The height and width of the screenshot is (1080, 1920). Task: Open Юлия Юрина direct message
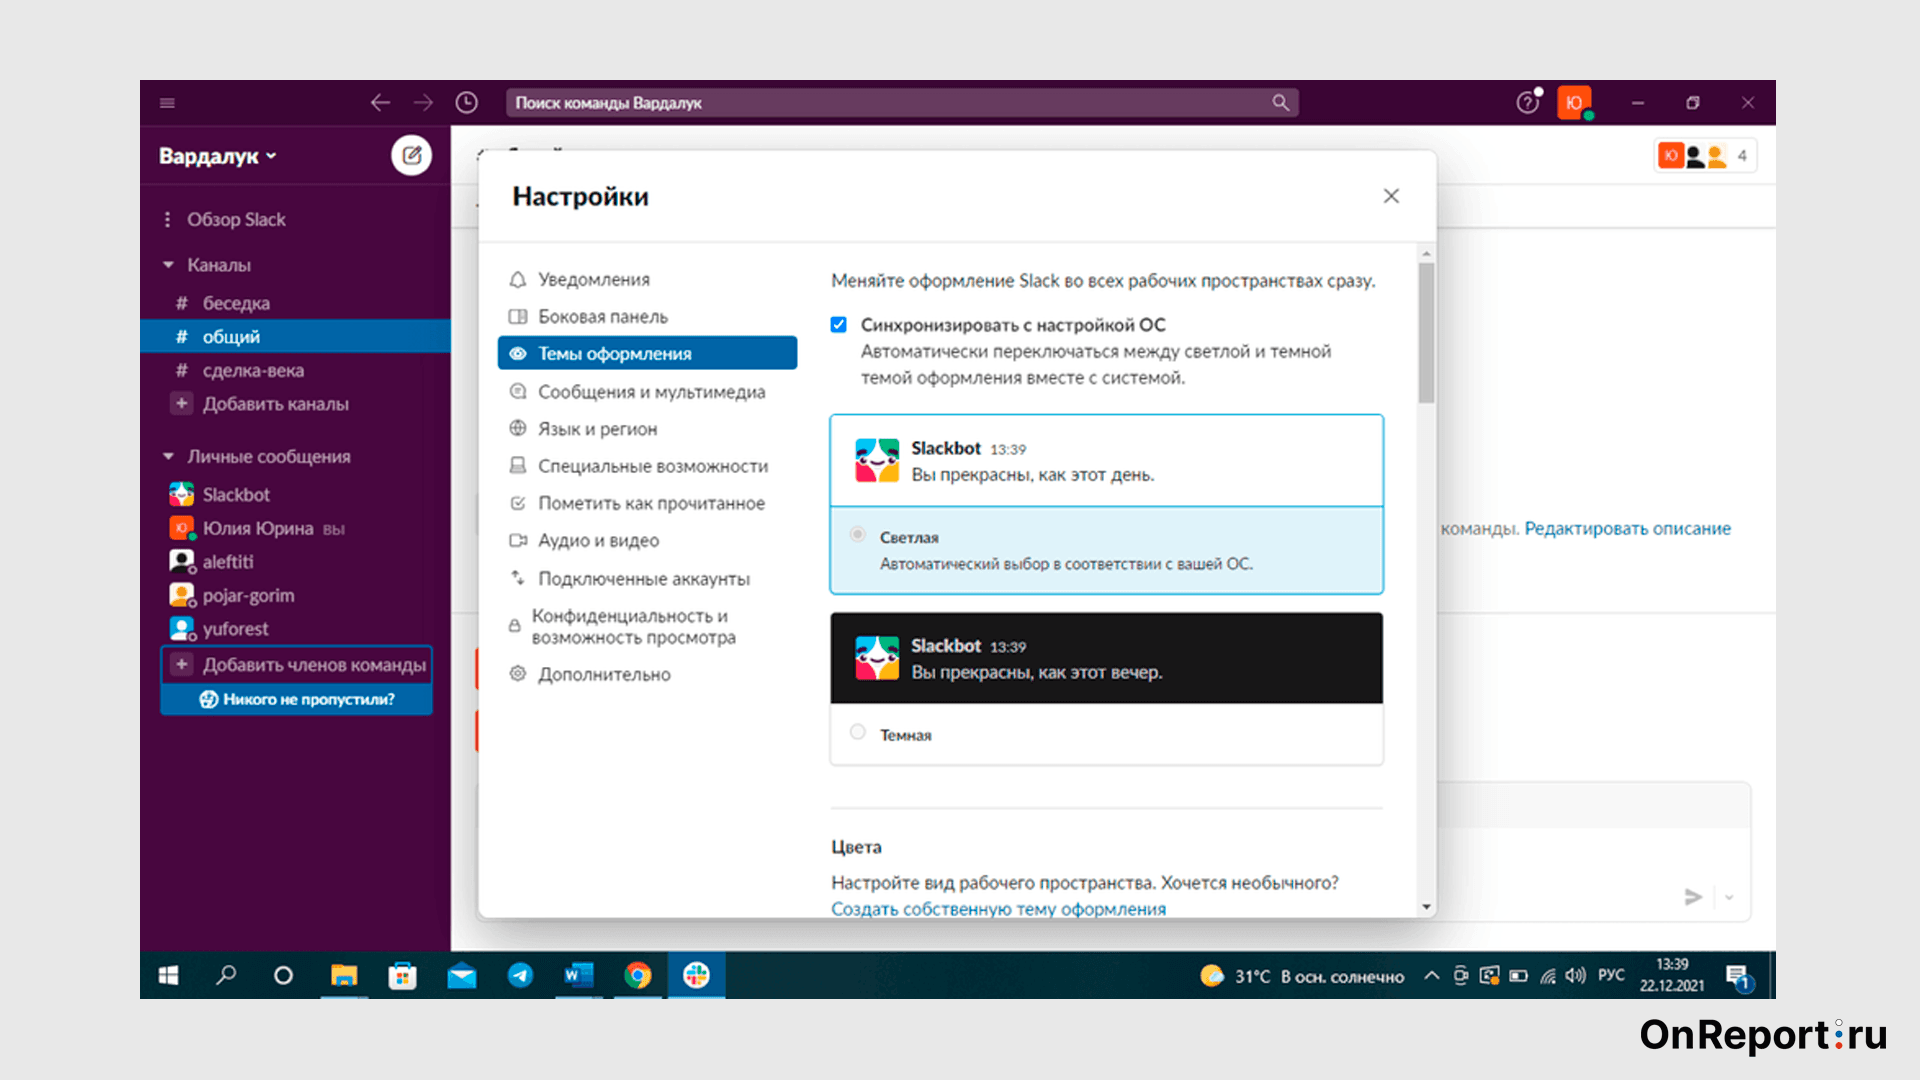[x=295, y=528]
